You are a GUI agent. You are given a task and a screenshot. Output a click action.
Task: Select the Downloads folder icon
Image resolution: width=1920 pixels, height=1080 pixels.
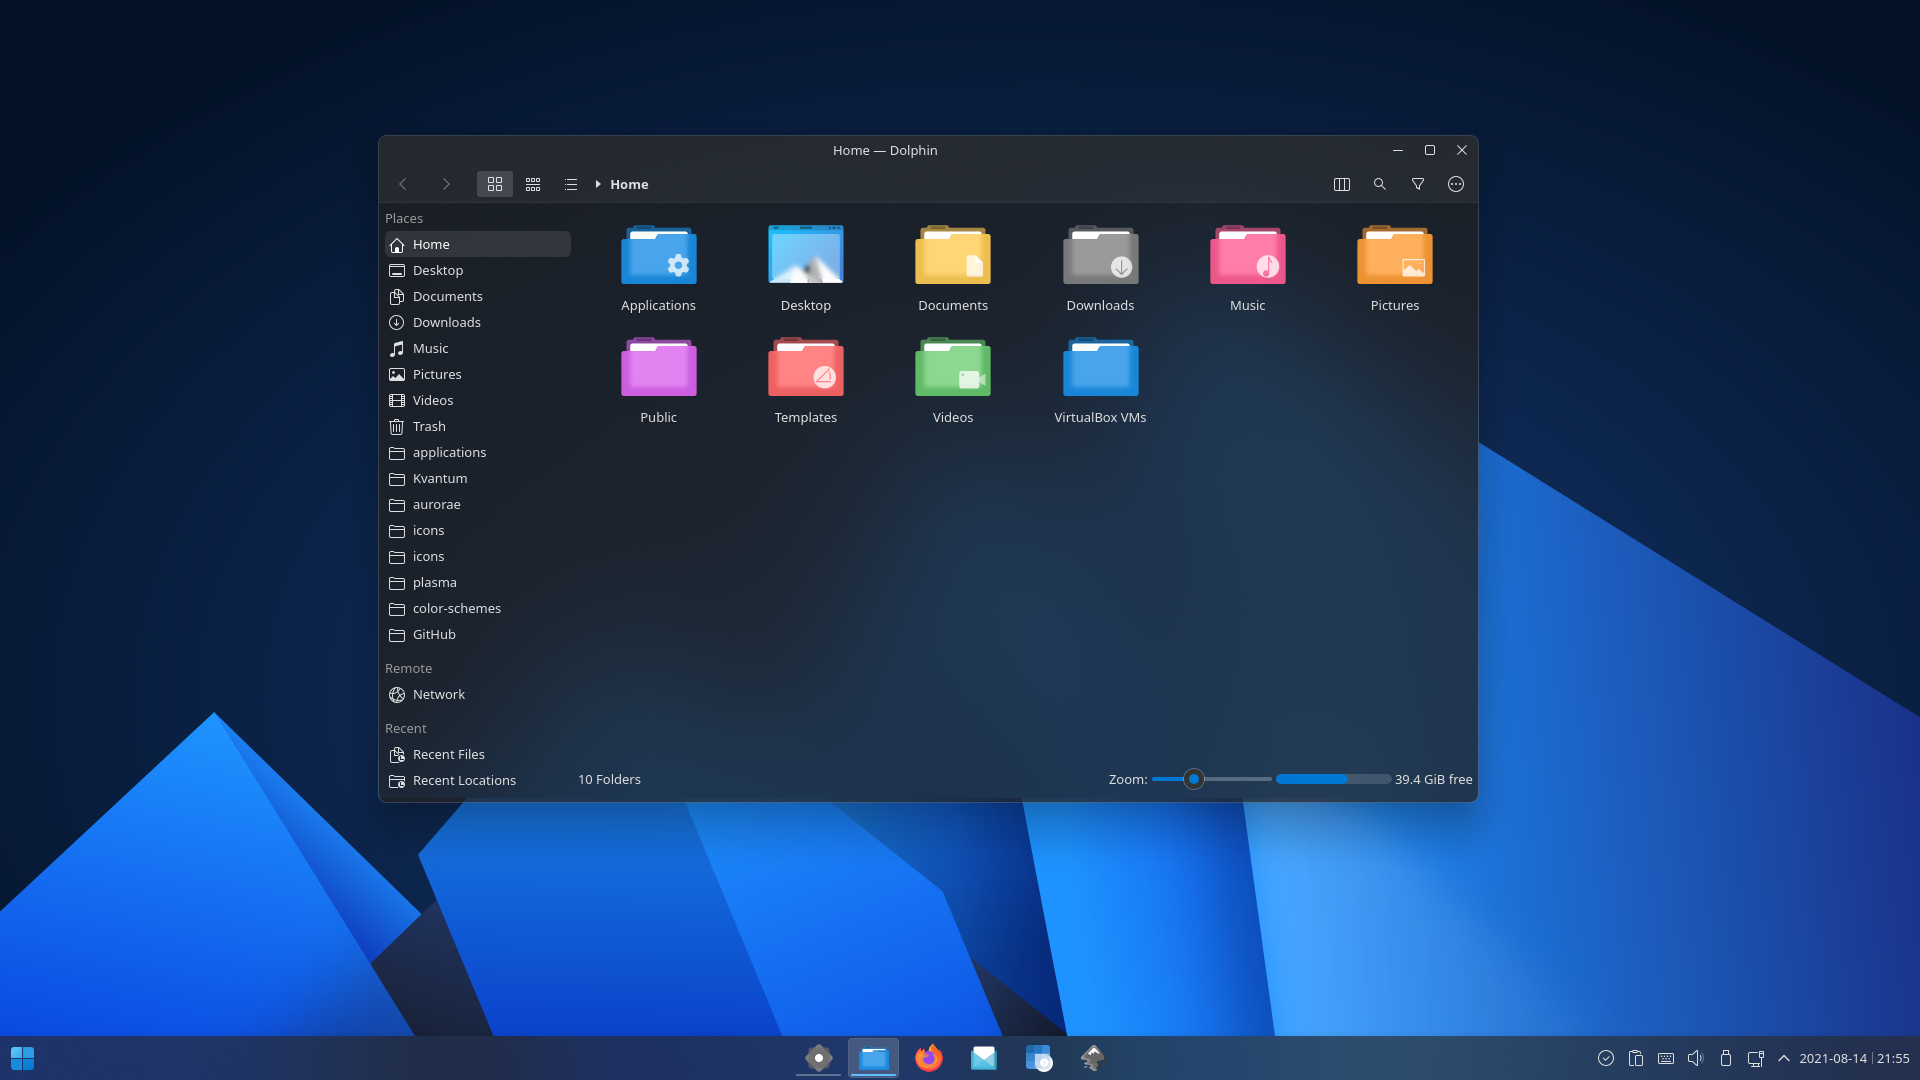point(1100,255)
